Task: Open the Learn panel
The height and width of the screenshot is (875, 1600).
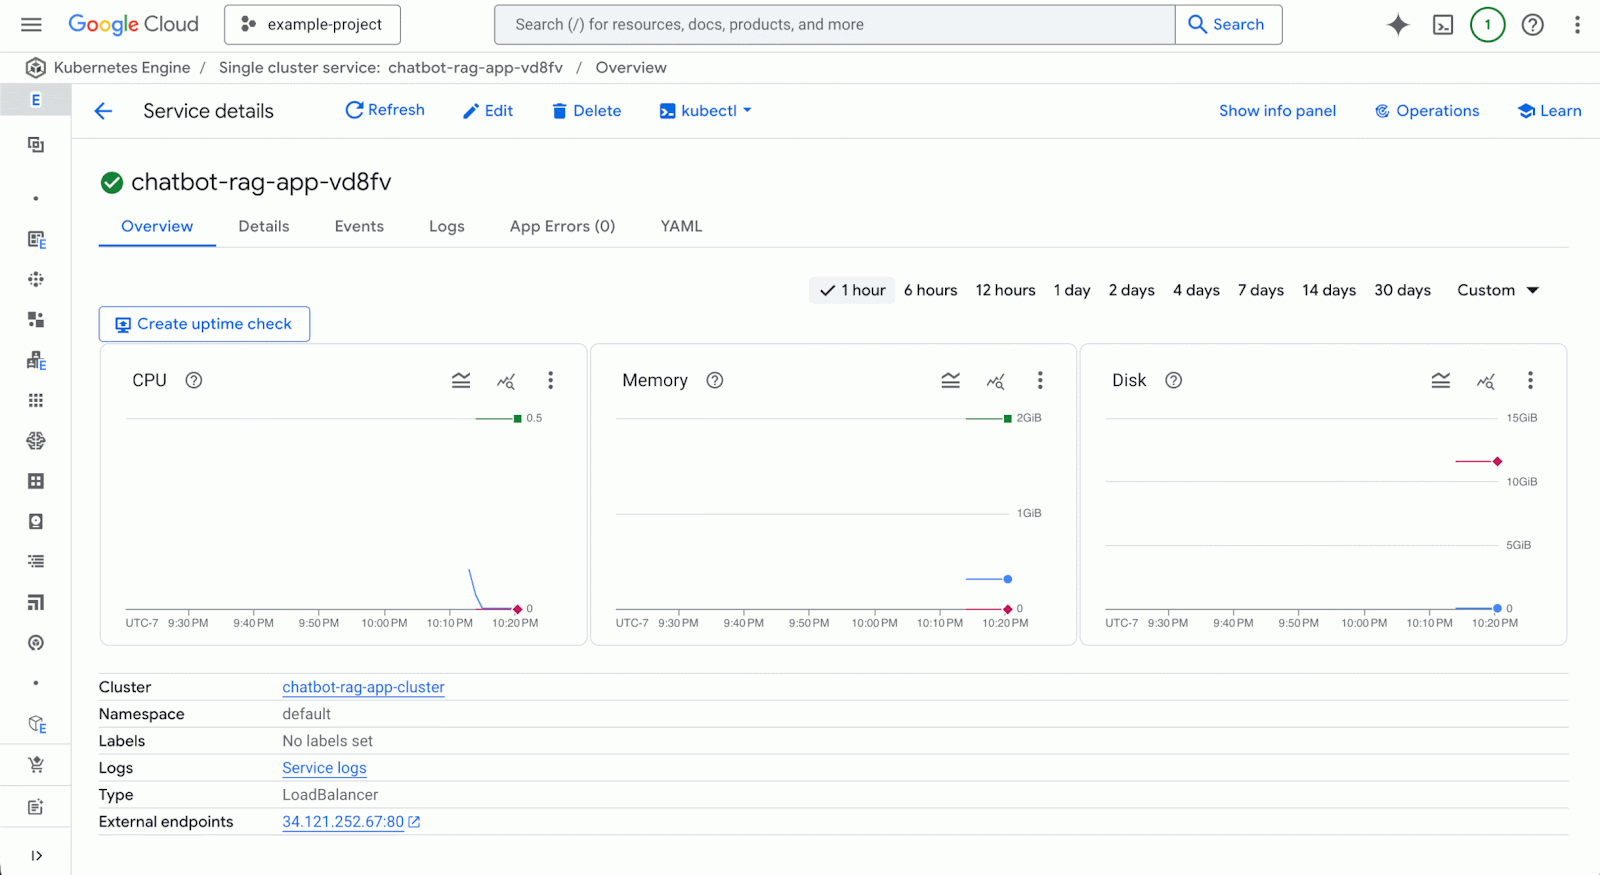Action: (1550, 111)
